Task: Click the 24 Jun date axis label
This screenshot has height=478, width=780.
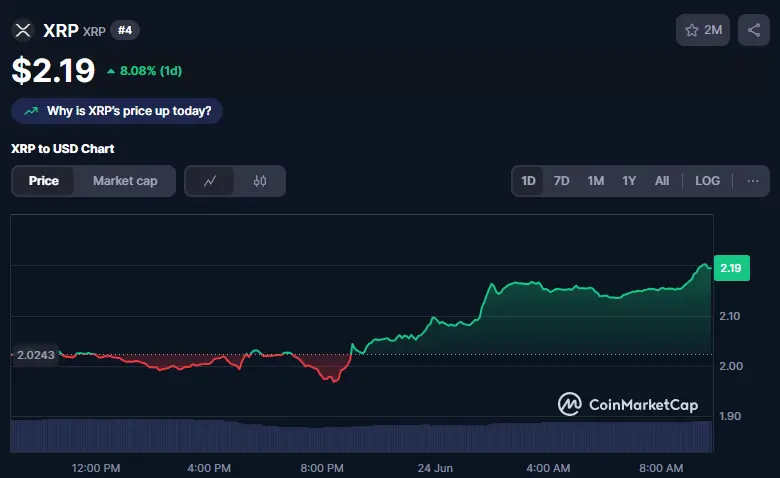Action: (435, 468)
